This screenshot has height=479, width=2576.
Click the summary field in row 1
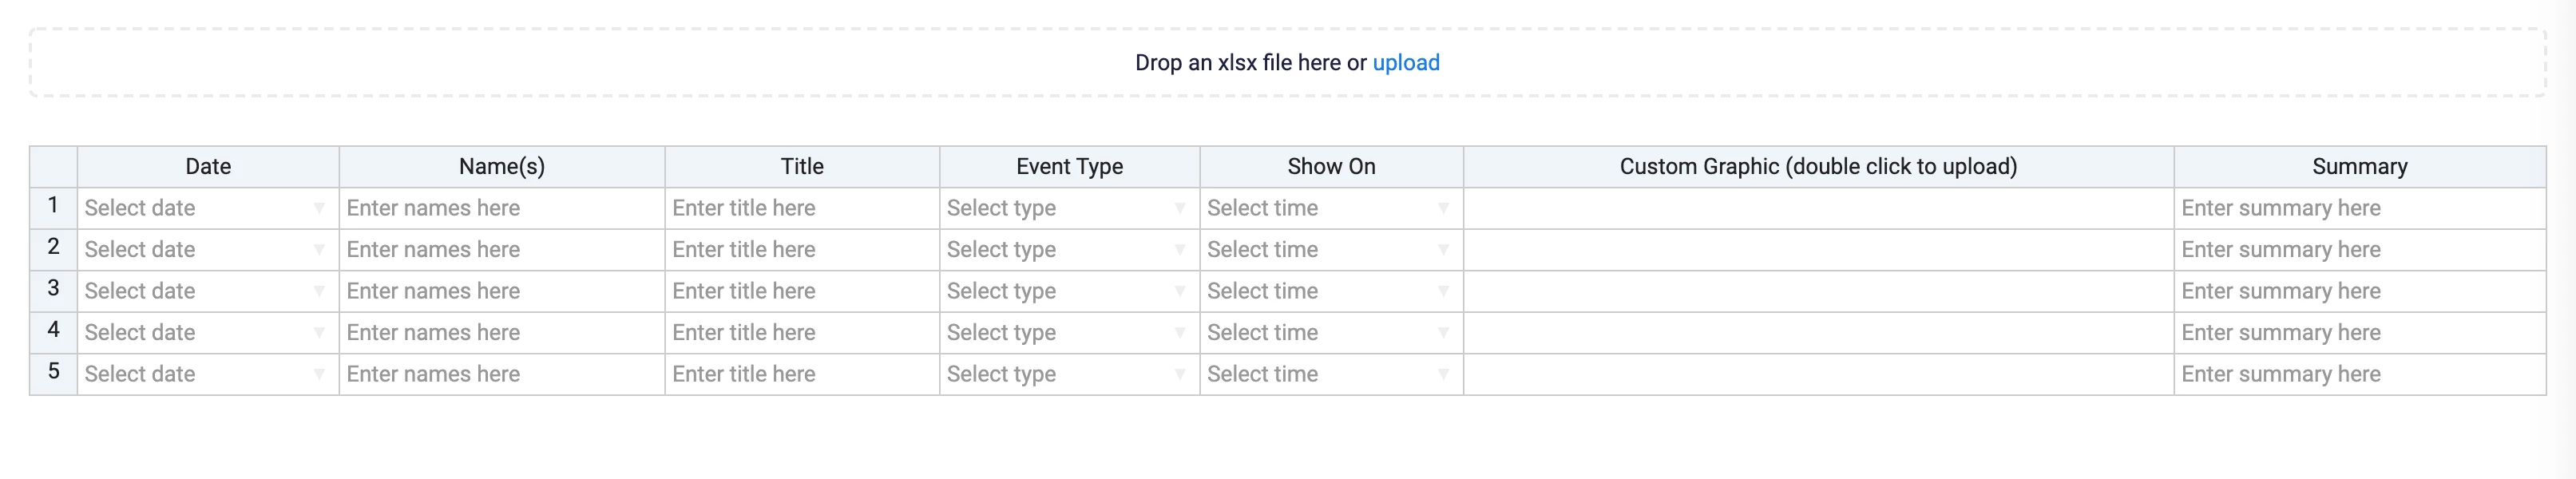[x=2358, y=208]
